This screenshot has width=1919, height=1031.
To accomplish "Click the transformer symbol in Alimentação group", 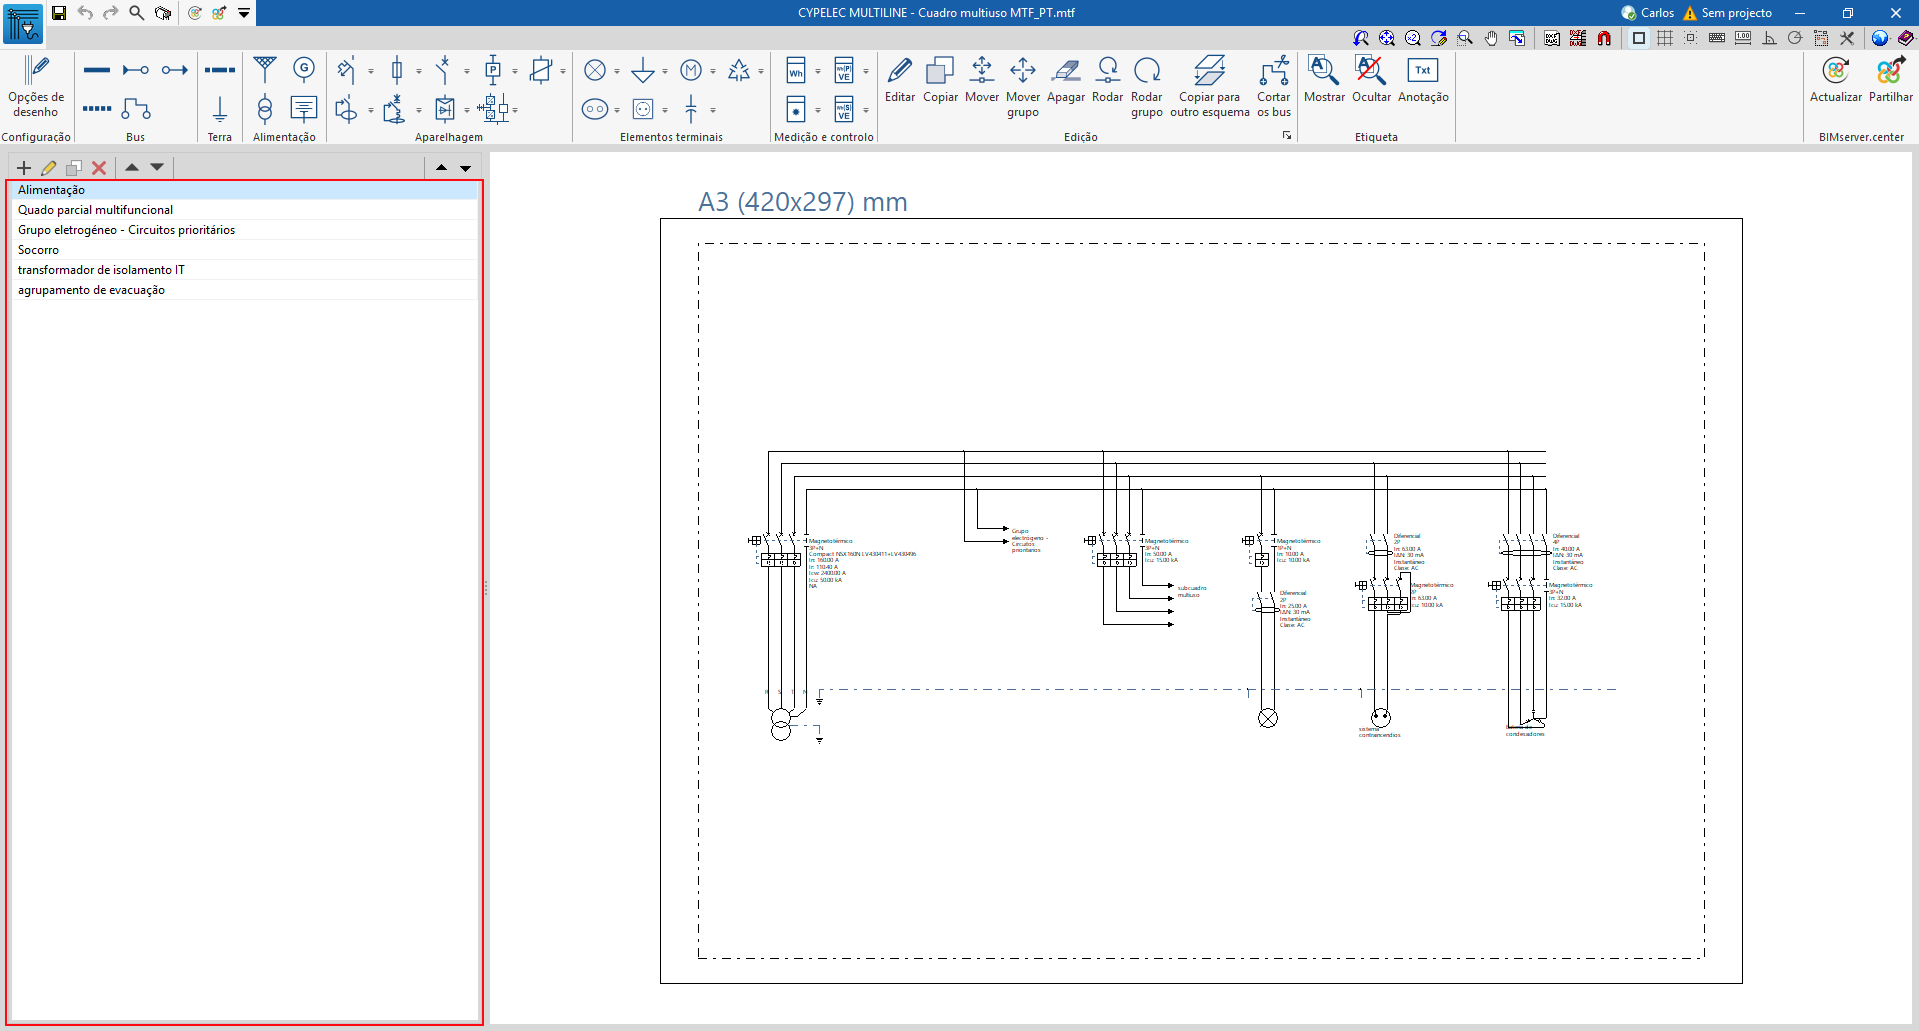I will click(265, 108).
